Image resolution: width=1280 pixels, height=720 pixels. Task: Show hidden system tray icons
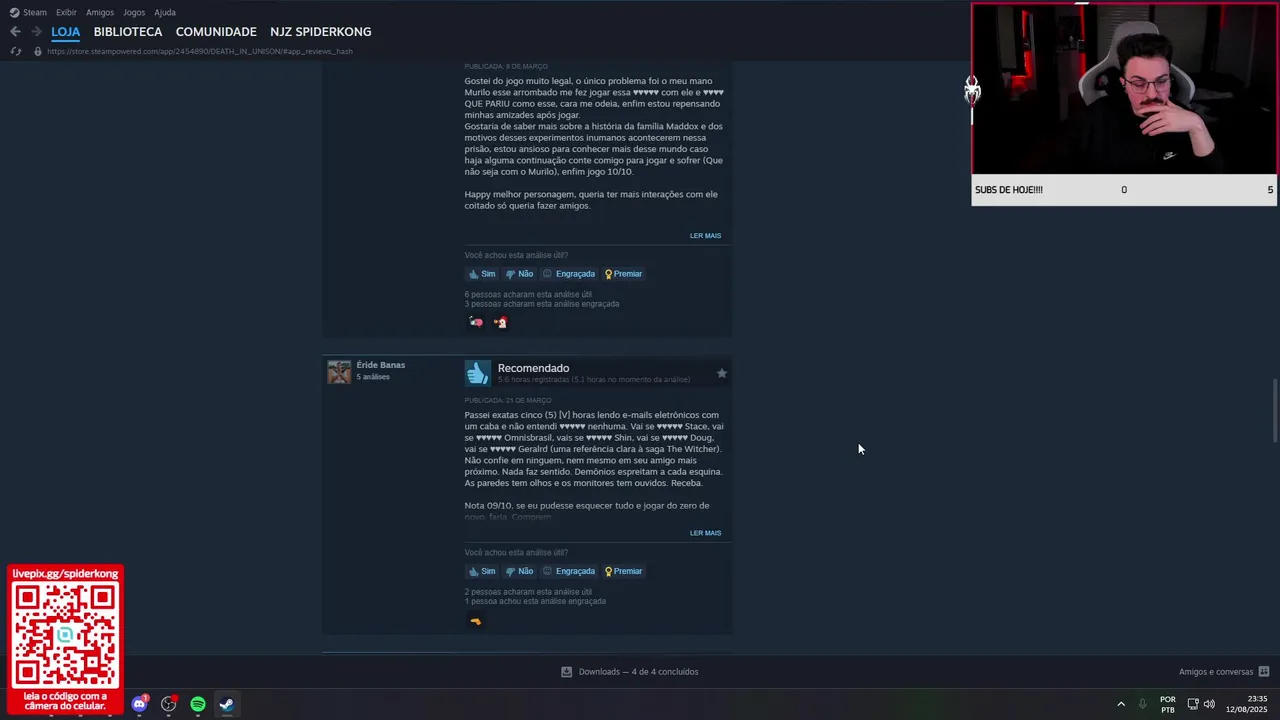coord(1120,704)
